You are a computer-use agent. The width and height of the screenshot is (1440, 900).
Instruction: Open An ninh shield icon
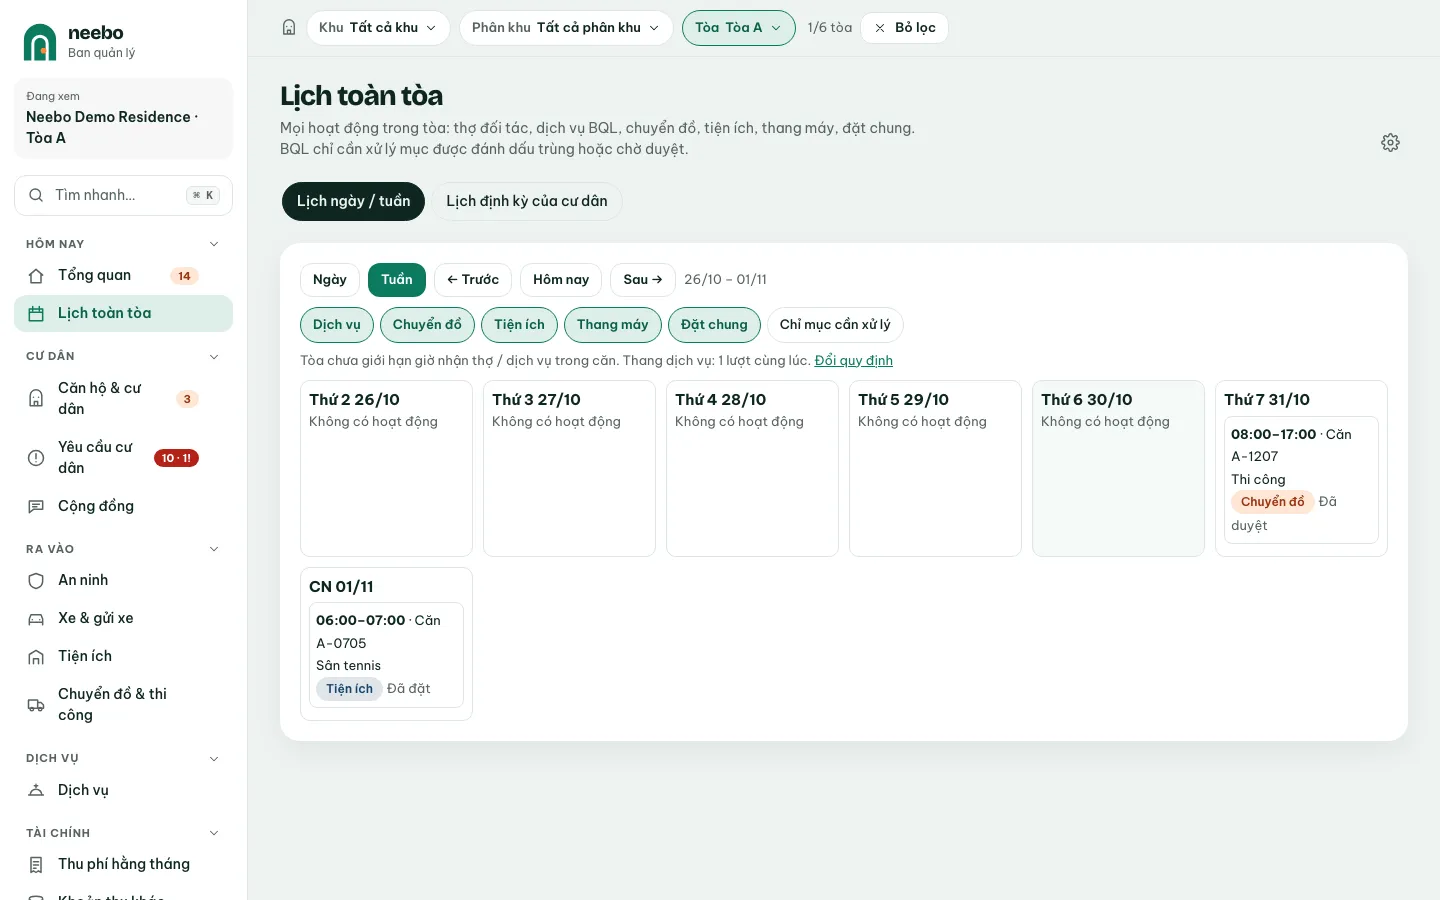(36, 581)
